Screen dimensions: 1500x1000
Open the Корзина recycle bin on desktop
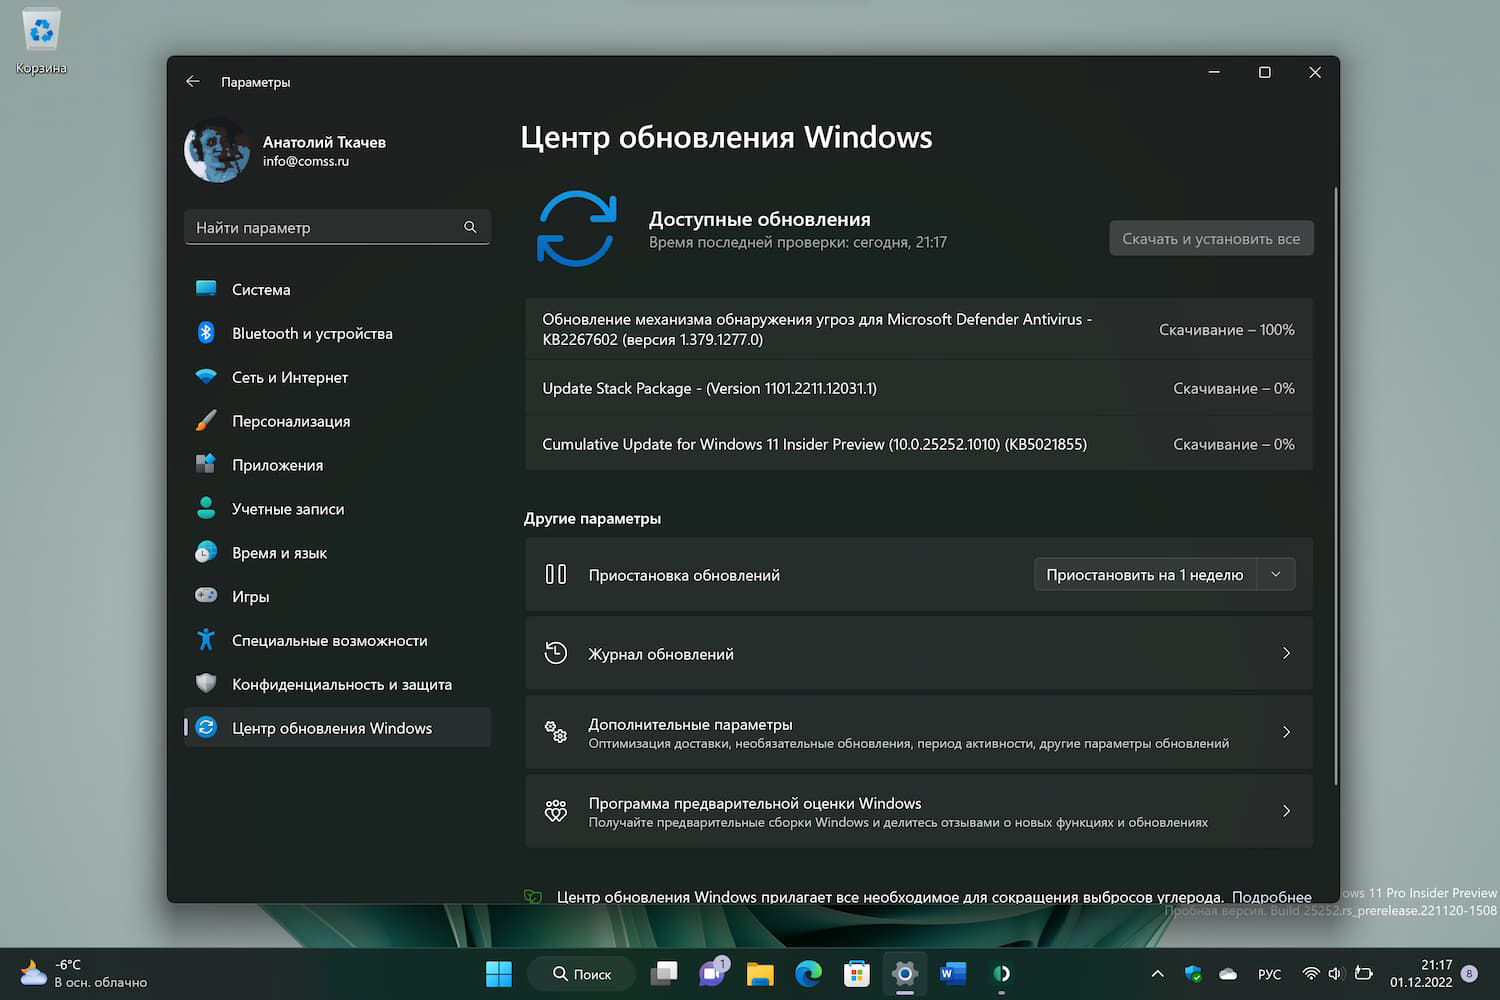click(x=41, y=42)
